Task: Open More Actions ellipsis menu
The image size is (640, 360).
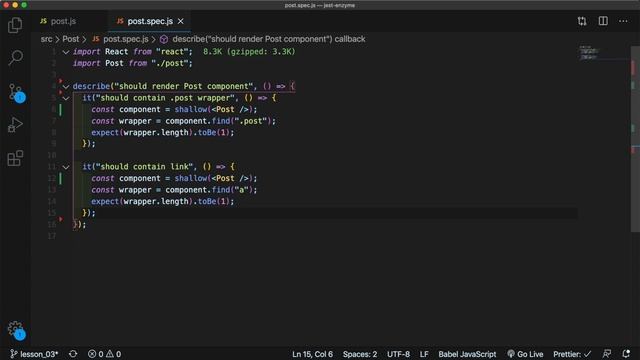Action: (623, 21)
